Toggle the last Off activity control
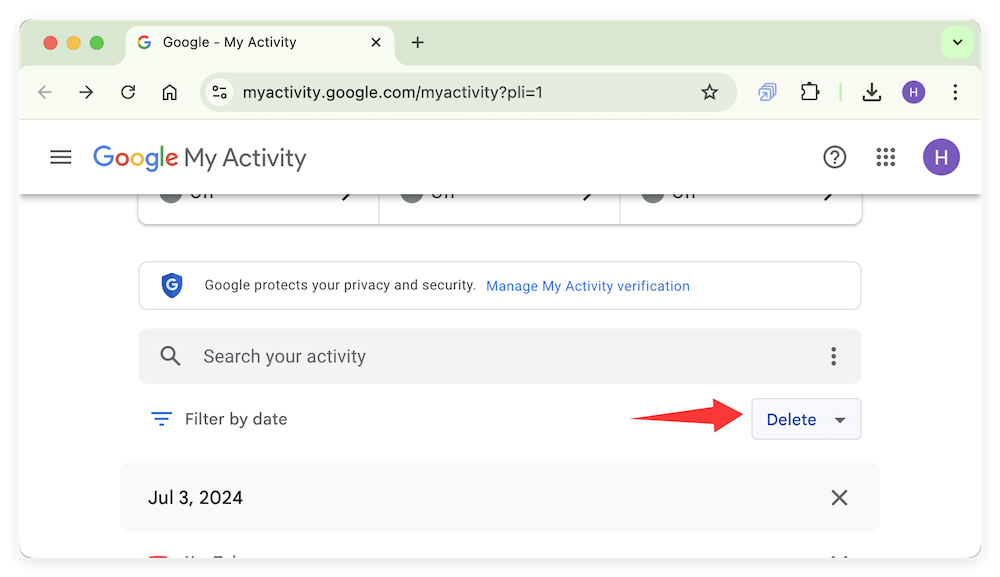This screenshot has width=1000, height=577. (652, 192)
